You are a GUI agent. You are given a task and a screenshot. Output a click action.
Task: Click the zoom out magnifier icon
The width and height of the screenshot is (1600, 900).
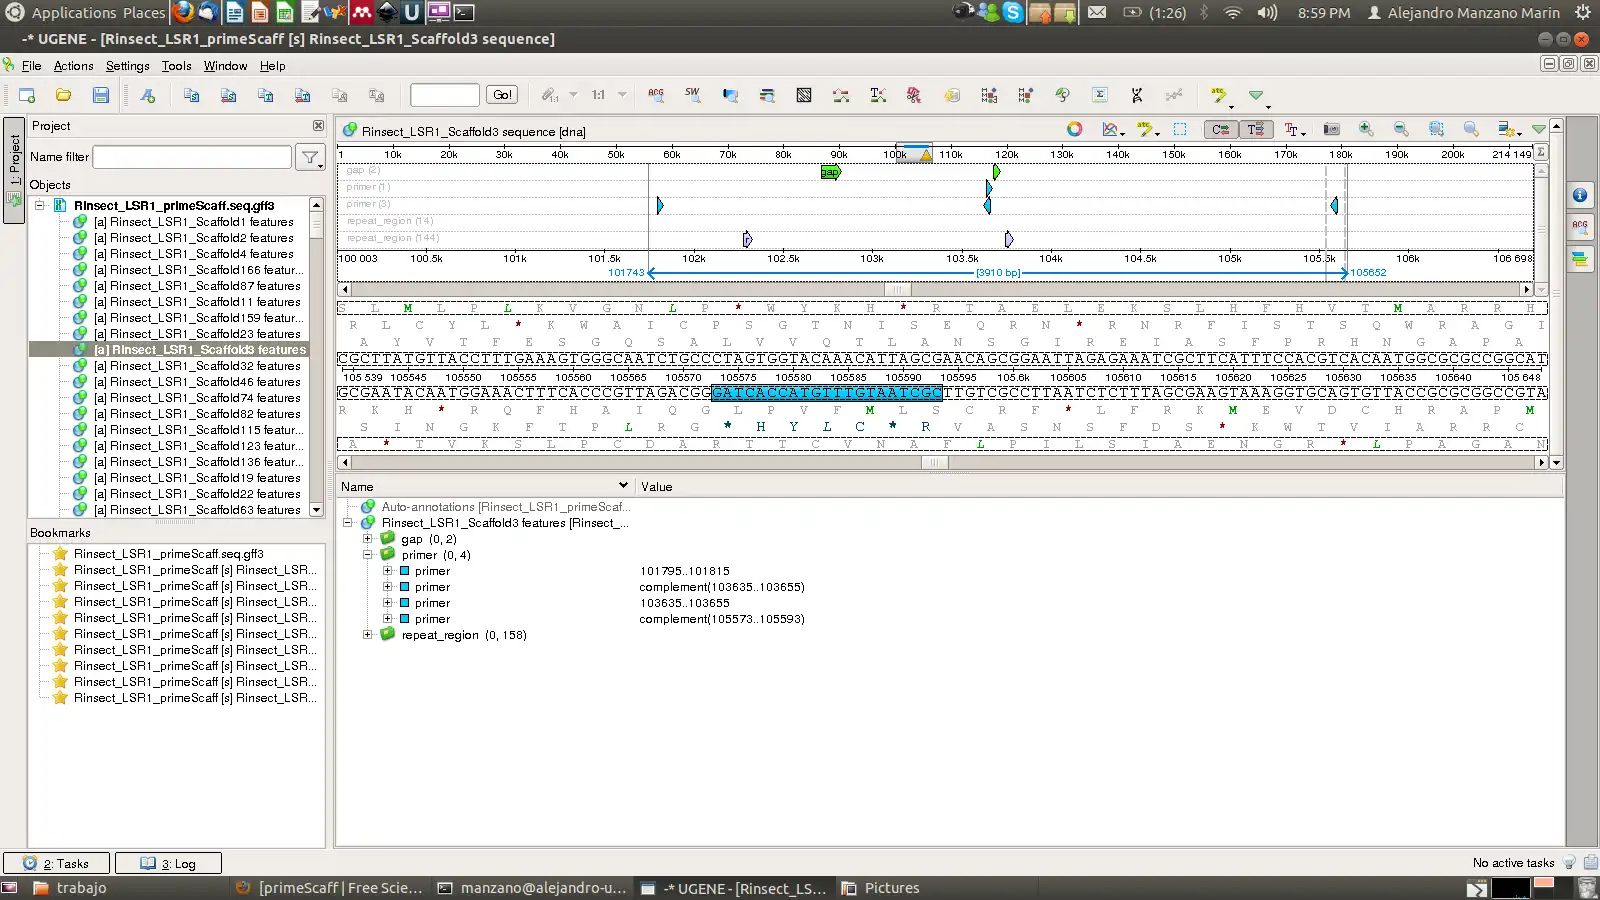(x=1401, y=129)
